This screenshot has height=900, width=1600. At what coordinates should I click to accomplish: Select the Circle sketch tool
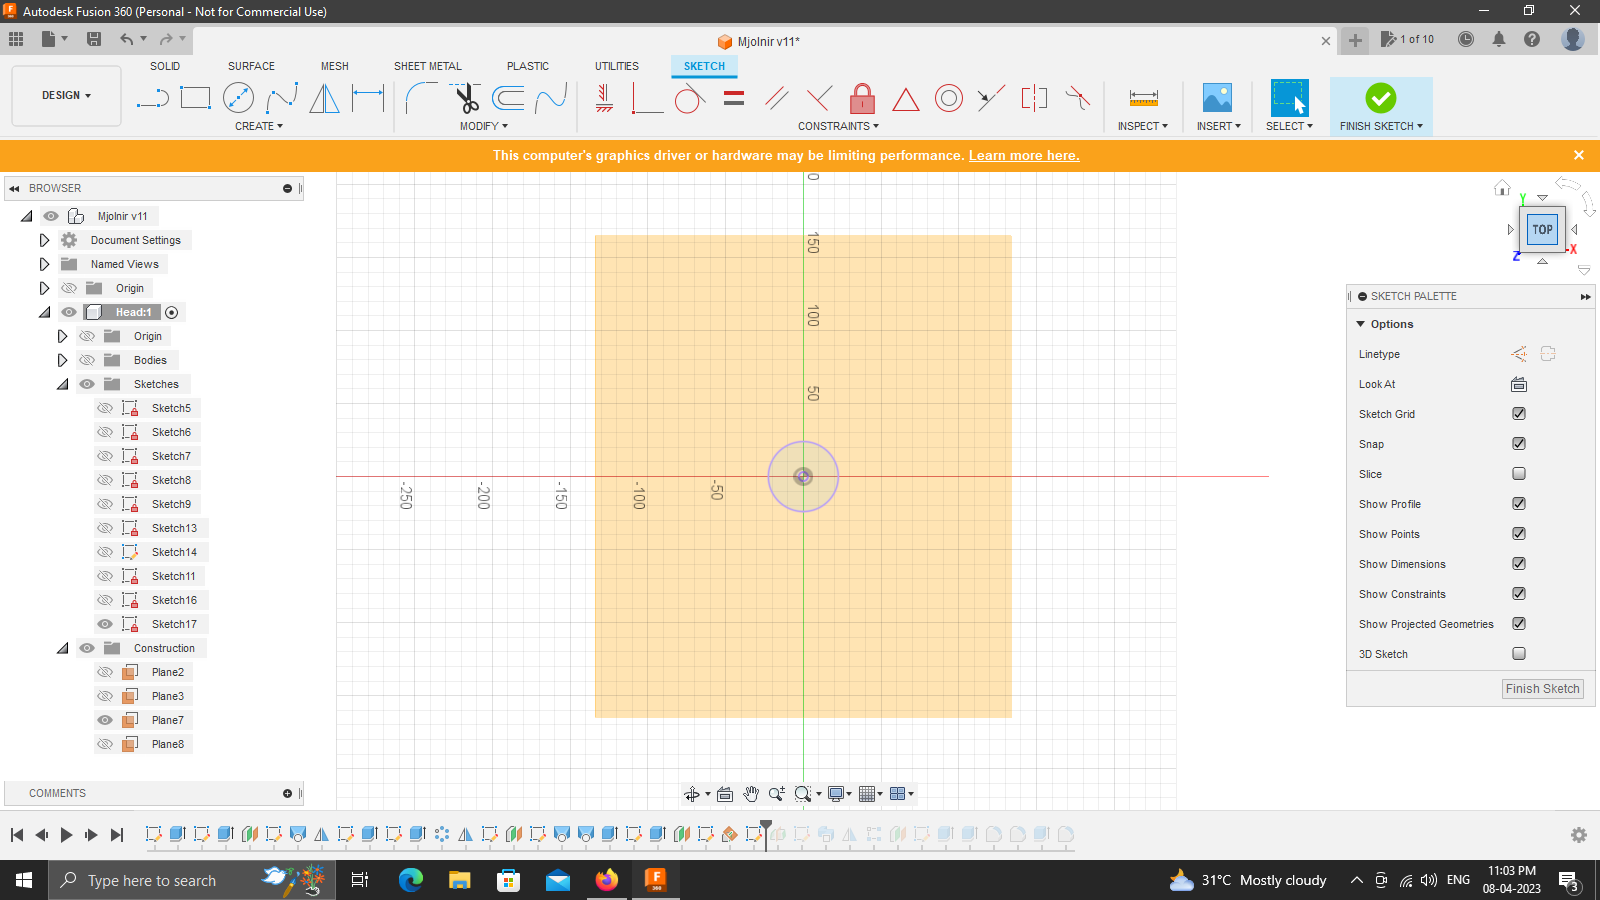click(x=238, y=98)
